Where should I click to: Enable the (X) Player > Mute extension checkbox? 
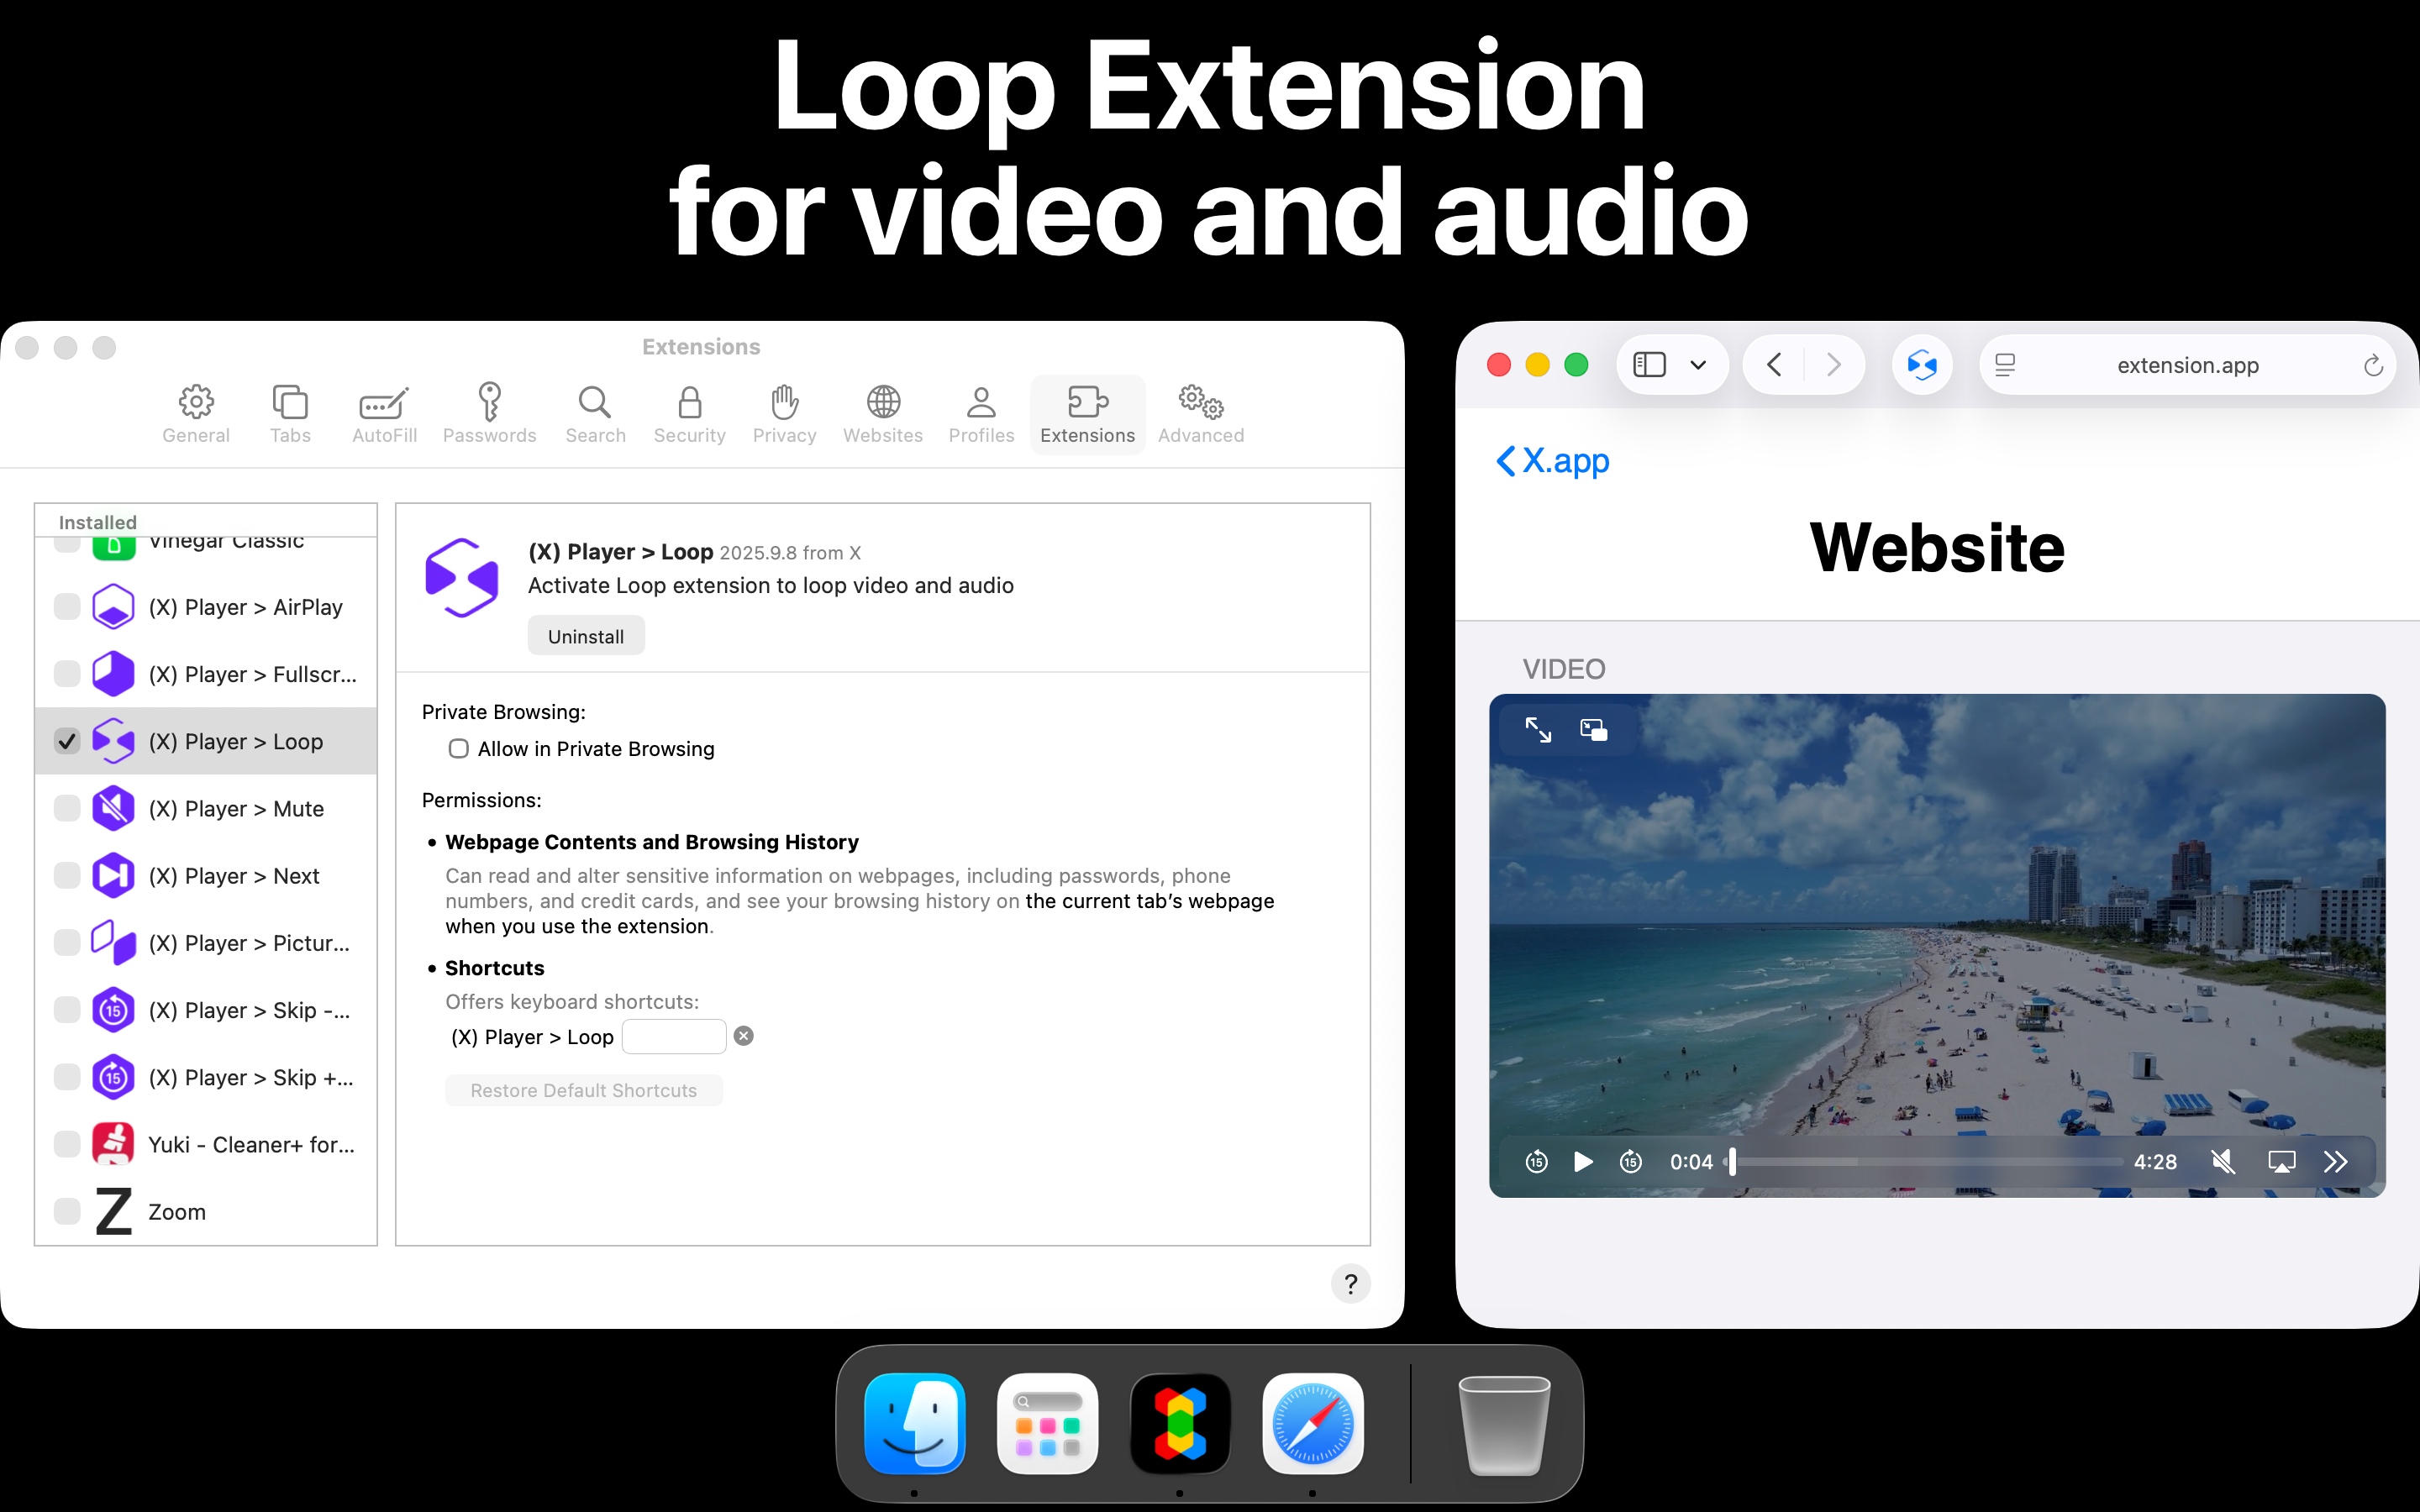pos(67,808)
